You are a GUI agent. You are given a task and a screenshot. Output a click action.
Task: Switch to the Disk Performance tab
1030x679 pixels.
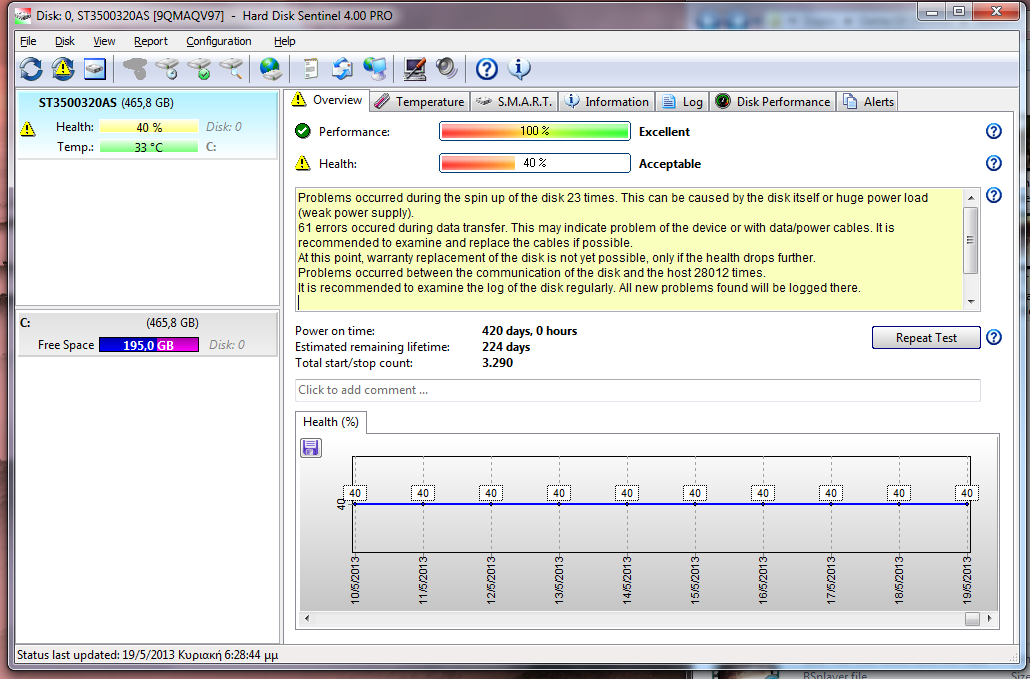click(773, 102)
